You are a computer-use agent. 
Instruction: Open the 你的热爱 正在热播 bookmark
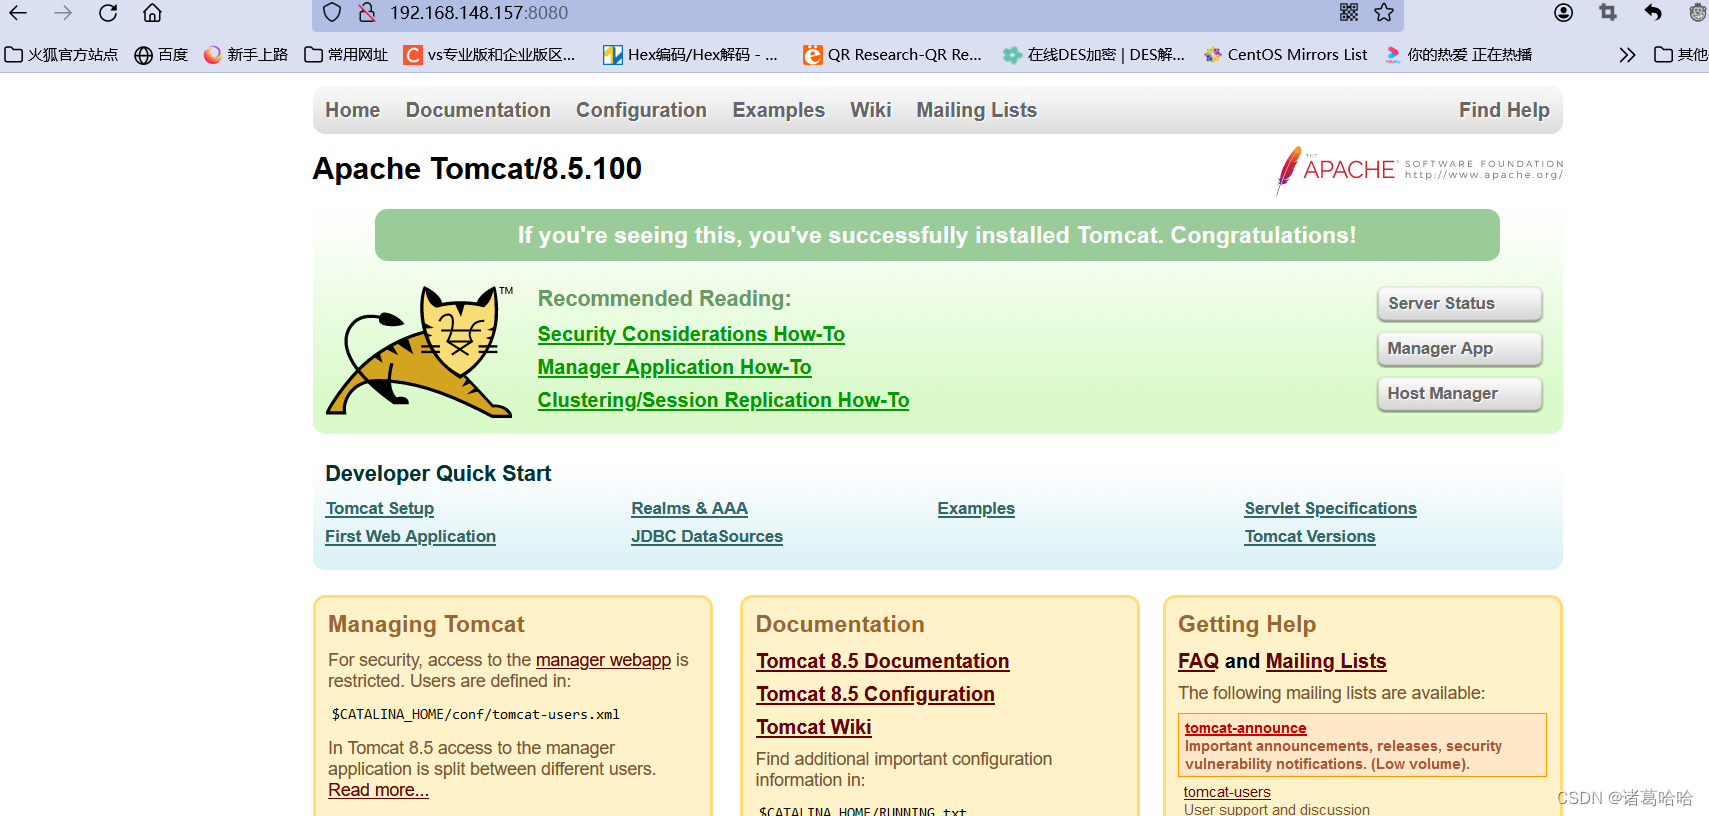coord(1458,55)
